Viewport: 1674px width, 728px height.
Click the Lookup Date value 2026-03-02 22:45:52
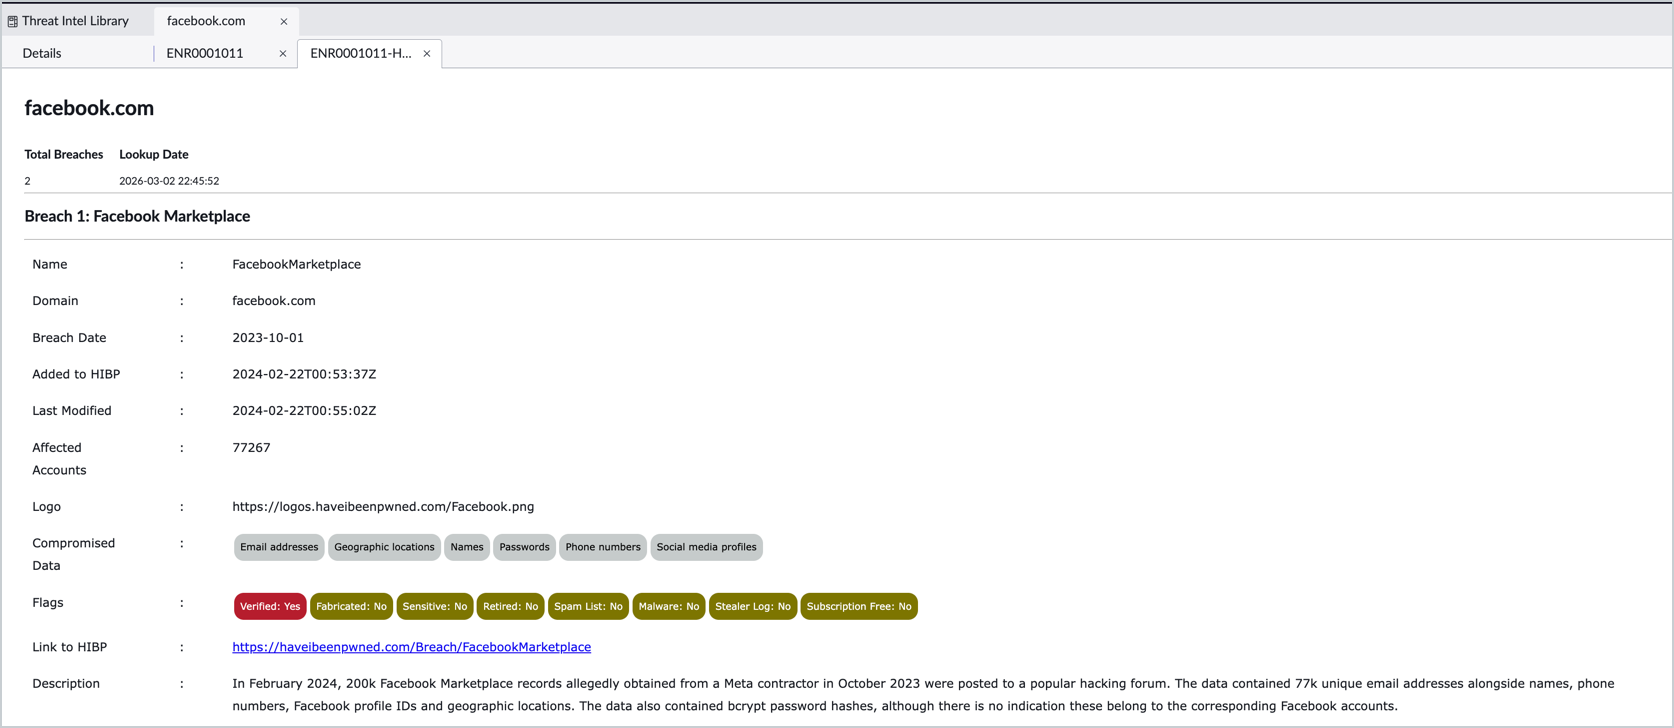pyautogui.click(x=169, y=181)
